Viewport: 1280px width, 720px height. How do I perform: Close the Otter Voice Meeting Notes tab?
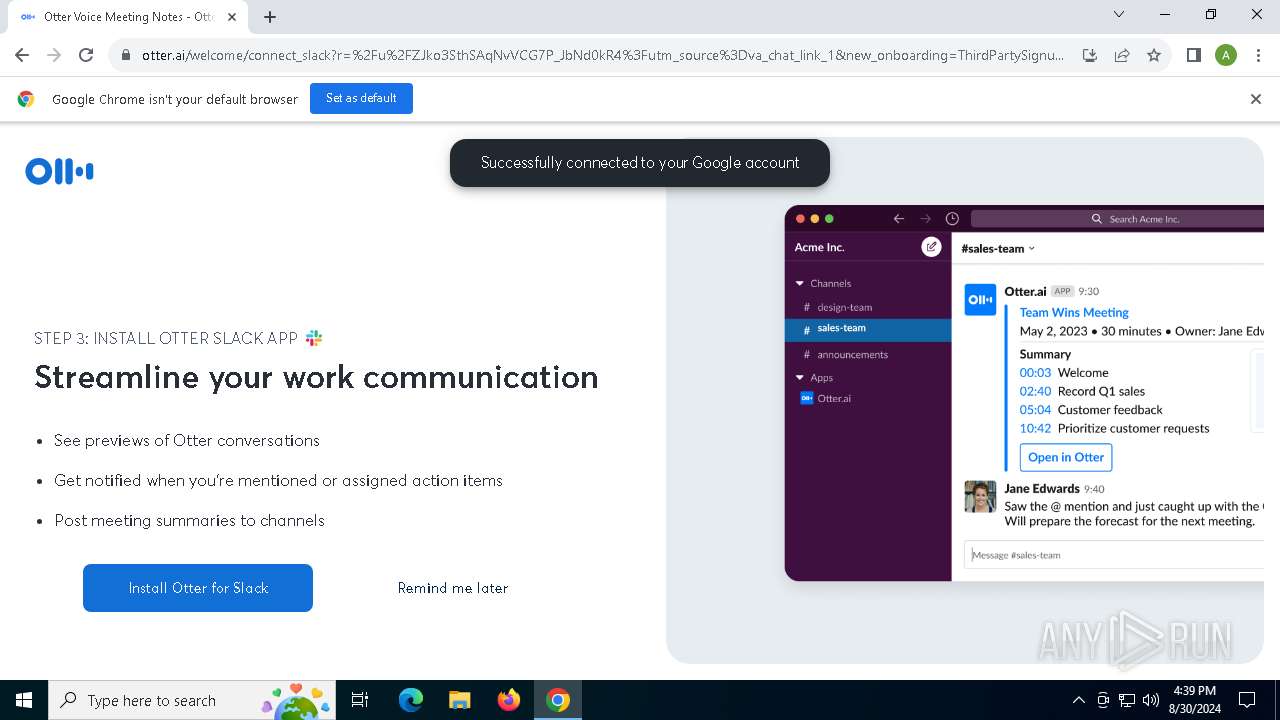pyautogui.click(x=232, y=17)
